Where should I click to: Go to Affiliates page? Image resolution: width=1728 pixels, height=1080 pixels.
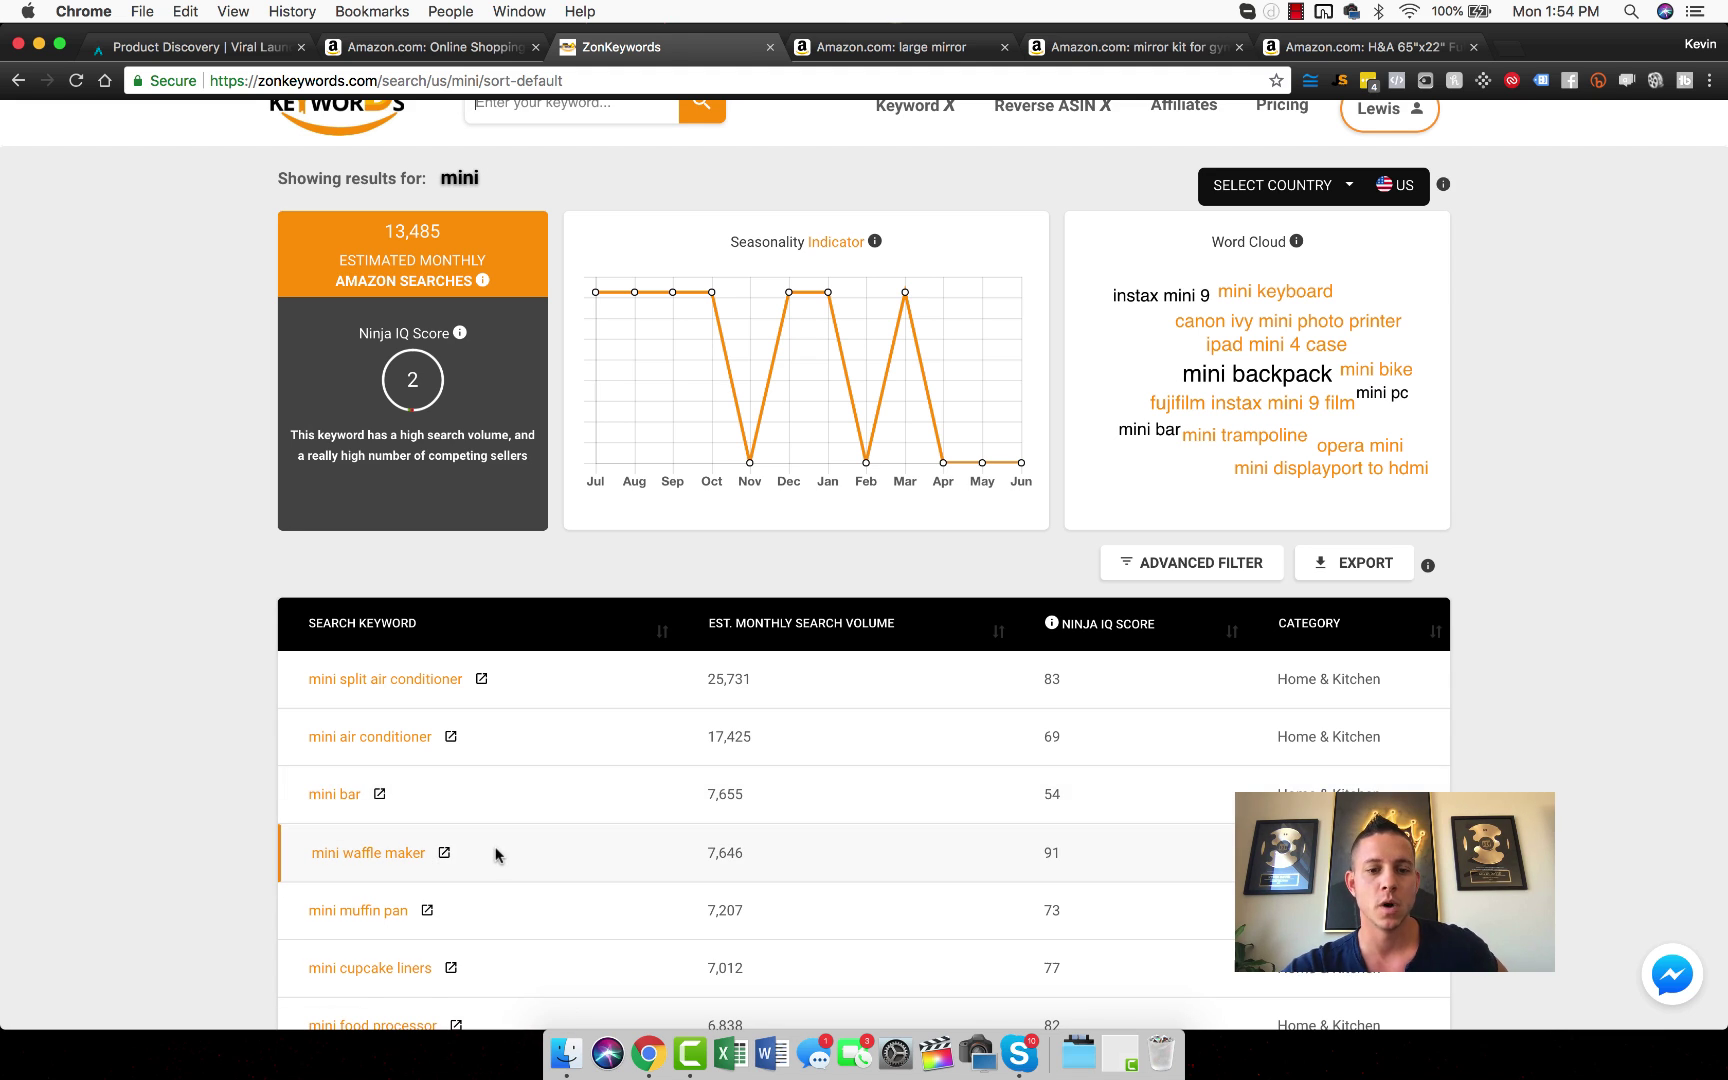[1183, 105]
